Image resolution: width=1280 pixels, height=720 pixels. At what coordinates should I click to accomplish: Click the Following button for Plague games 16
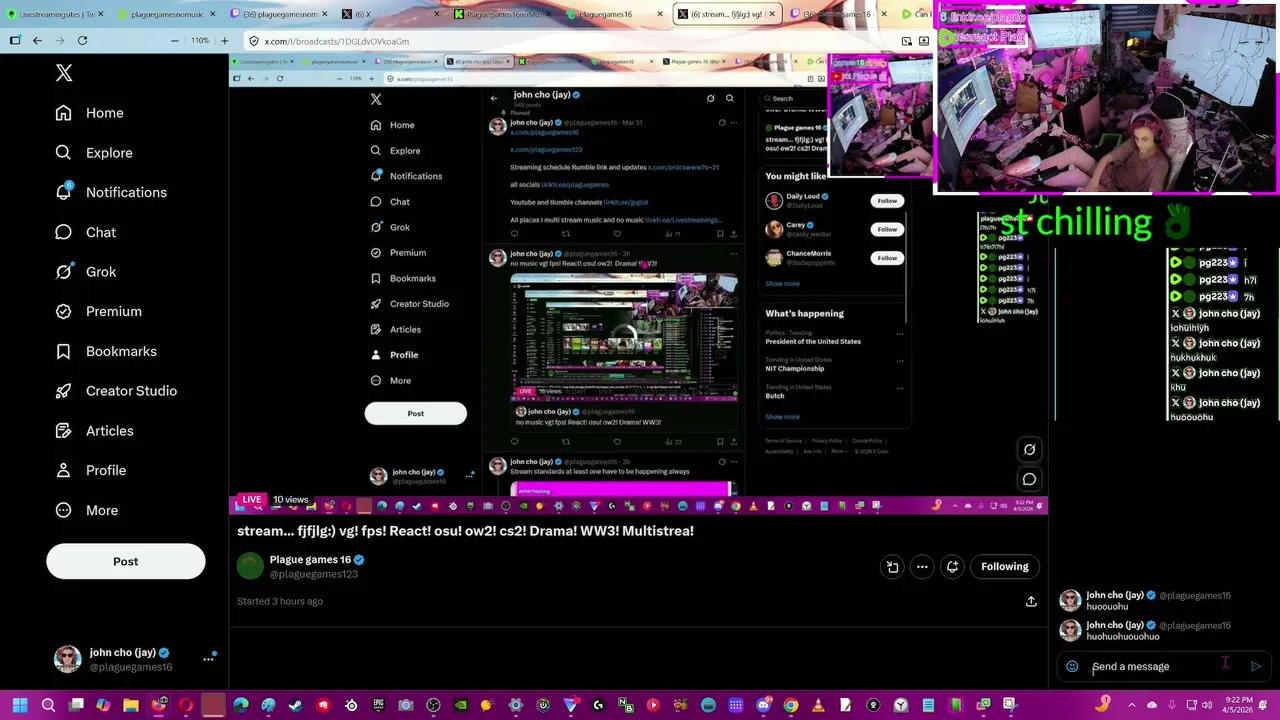coord(1004,567)
